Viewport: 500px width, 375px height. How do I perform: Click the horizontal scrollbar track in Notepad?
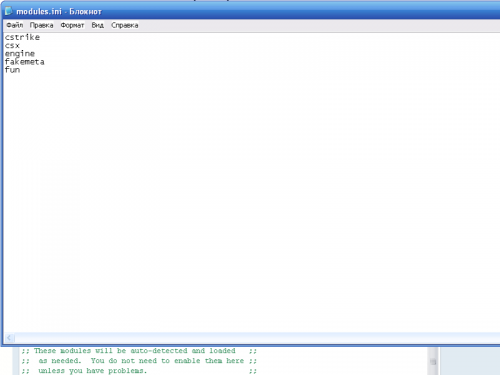click(257, 338)
